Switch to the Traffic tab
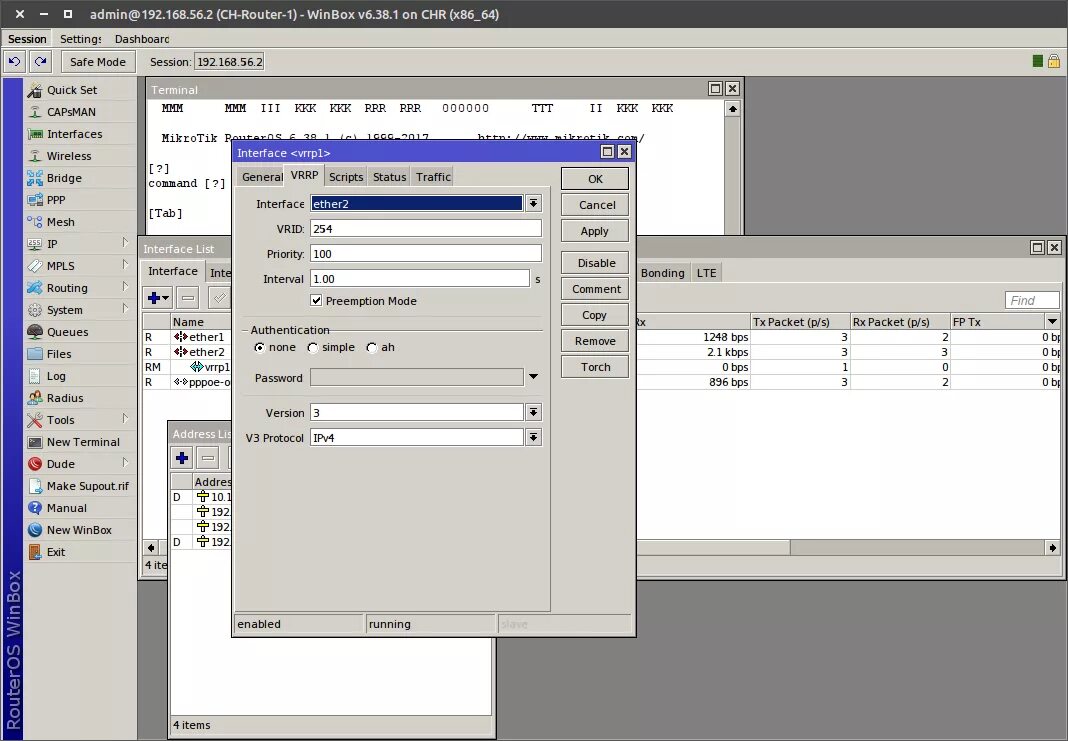 433,176
